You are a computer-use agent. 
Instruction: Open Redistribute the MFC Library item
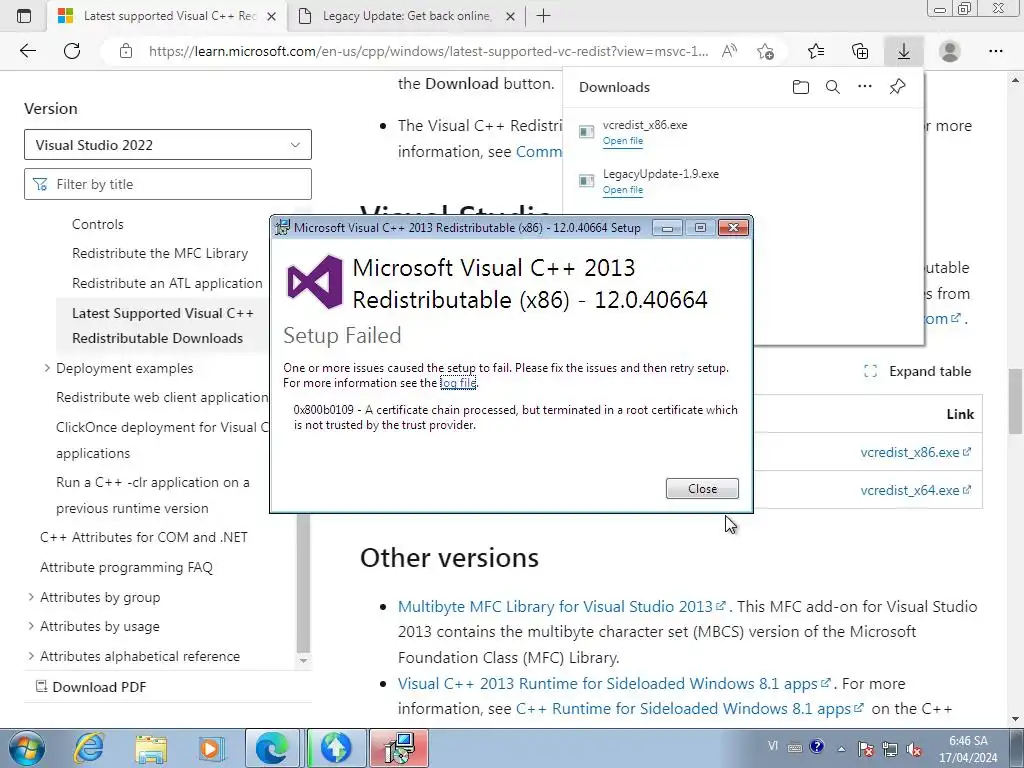(x=160, y=253)
